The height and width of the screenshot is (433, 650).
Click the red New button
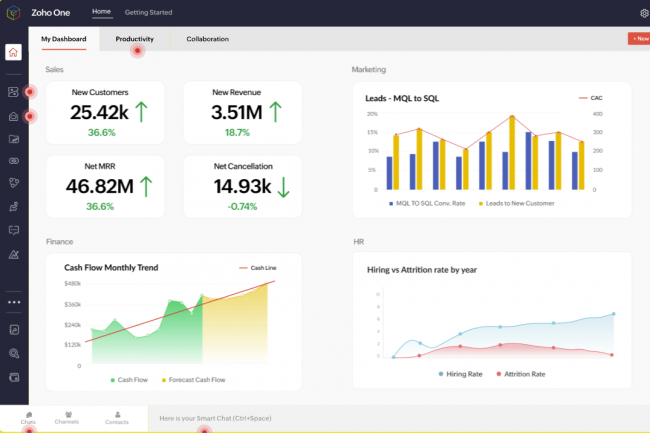pyautogui.click(x=638, y=39)
